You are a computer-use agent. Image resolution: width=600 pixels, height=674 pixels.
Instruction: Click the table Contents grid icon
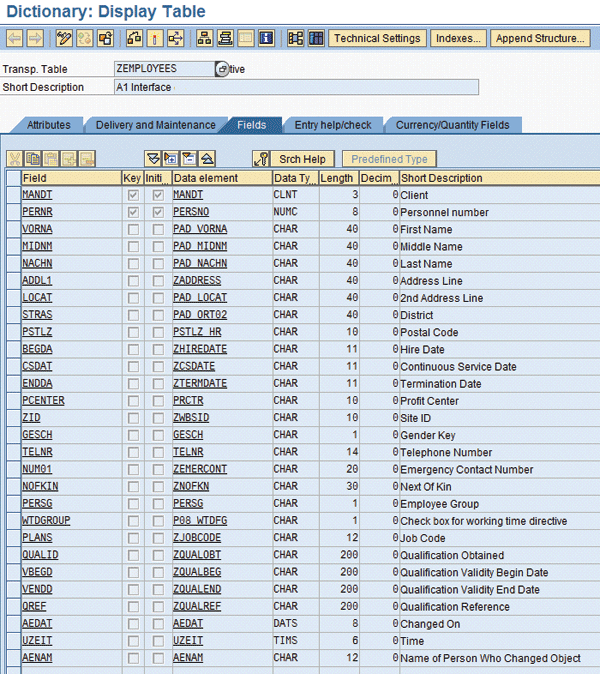316,39
